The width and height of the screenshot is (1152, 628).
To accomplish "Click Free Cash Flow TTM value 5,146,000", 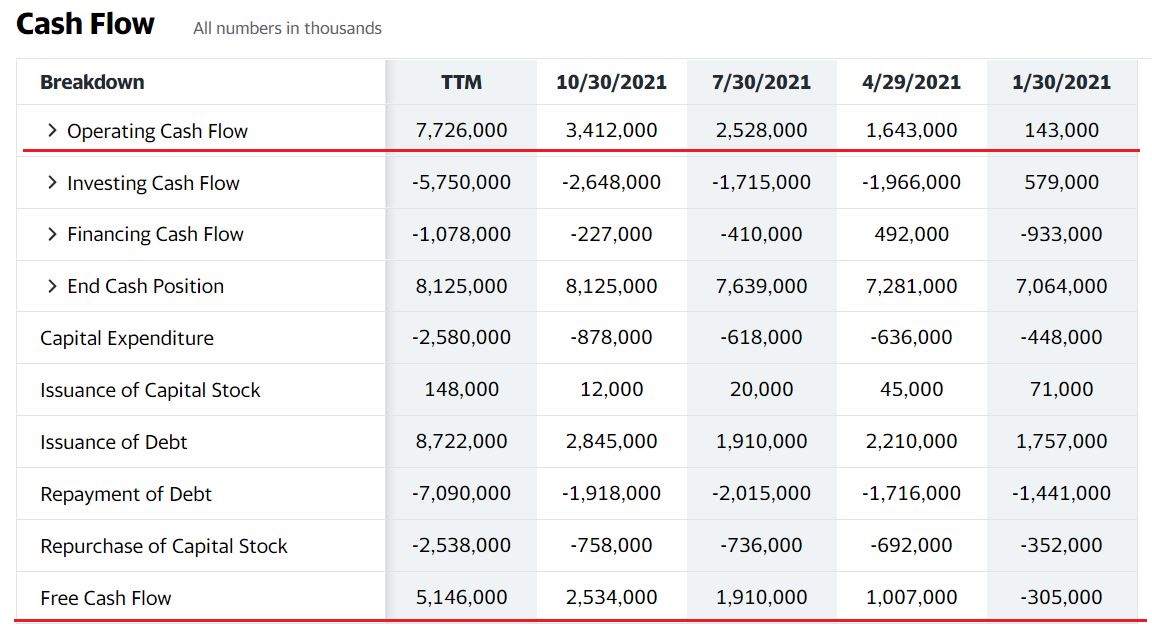I will (461, 598).
